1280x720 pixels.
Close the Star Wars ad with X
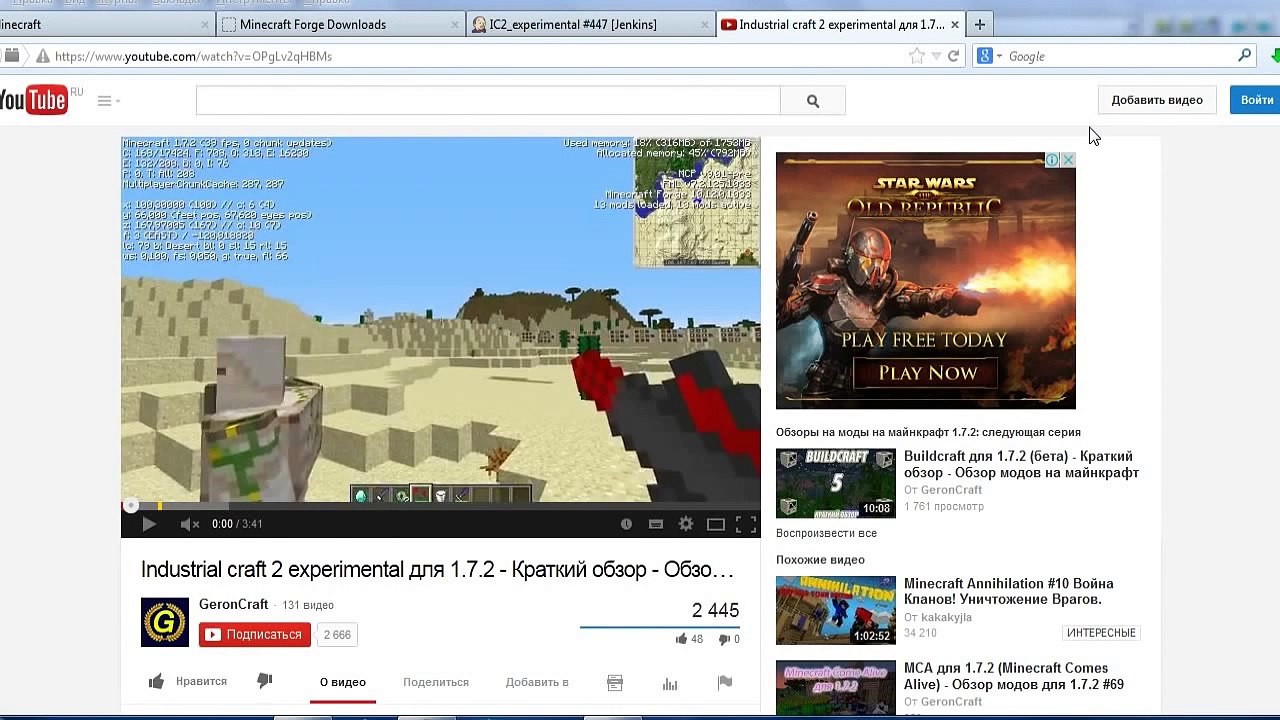click(x=1068, y=160)
